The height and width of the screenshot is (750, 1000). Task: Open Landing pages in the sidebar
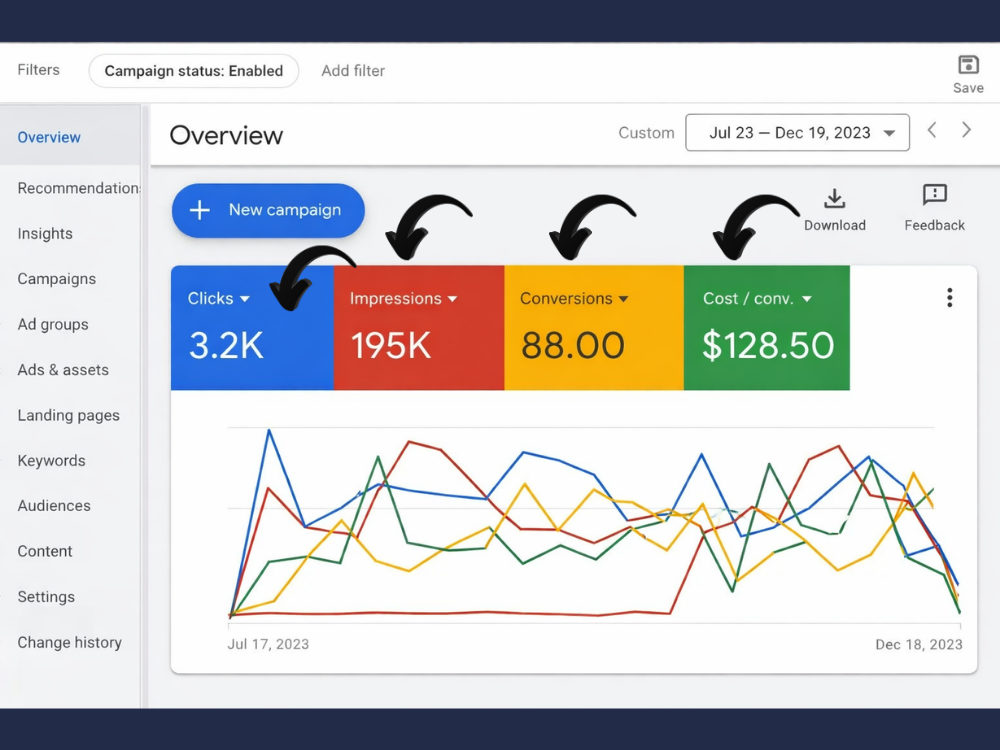point(68,415)
